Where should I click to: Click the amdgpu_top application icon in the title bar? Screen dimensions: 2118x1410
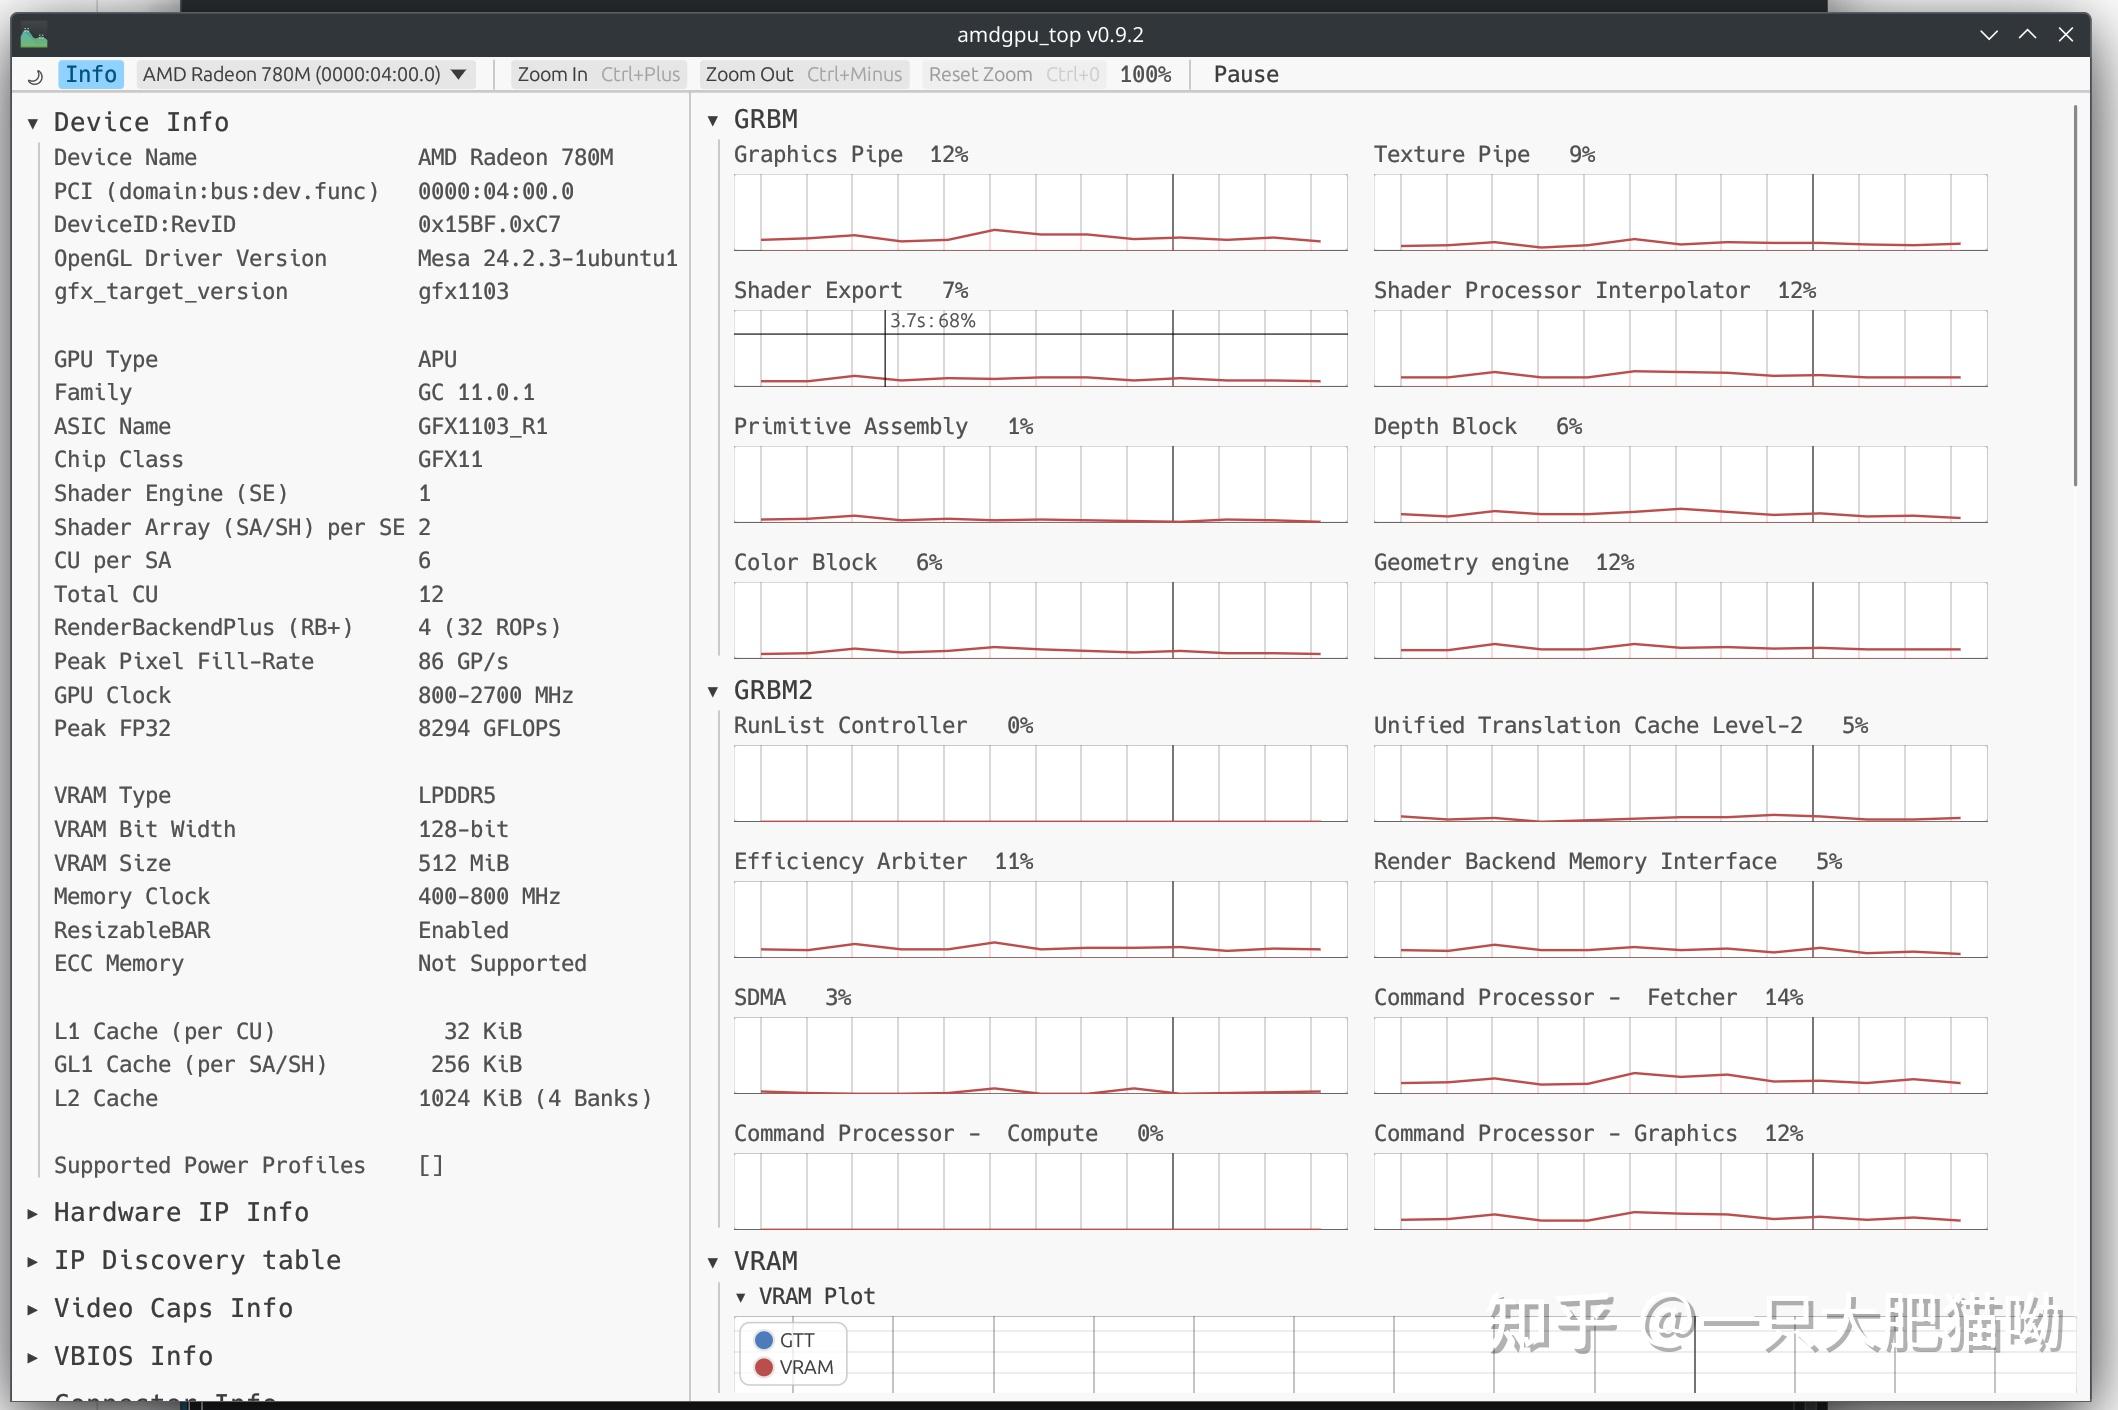(x=33, y=34)
